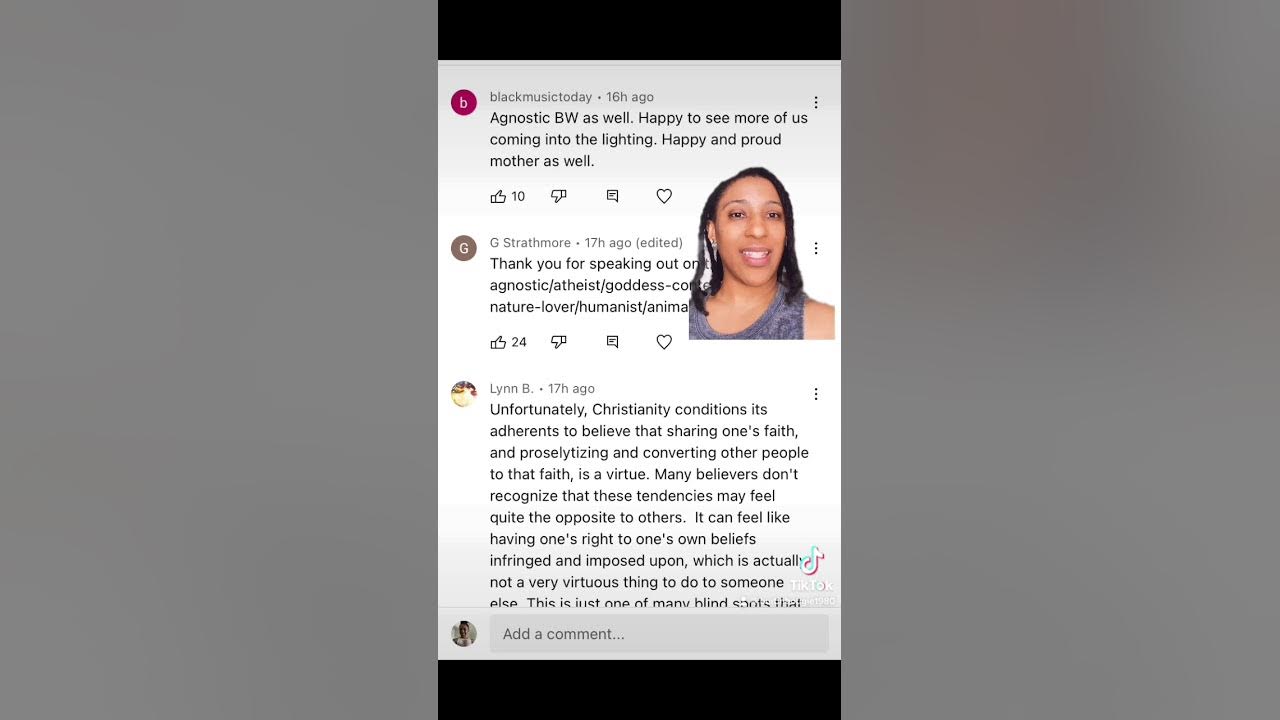
Task: Heart blackmusictoday's comment
Action: point(664,196)
